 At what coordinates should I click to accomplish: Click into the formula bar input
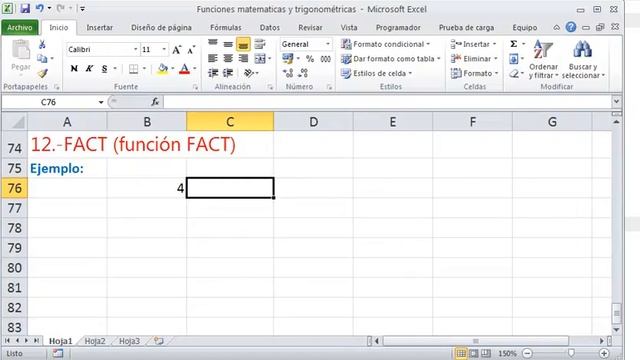pos(387,102)
